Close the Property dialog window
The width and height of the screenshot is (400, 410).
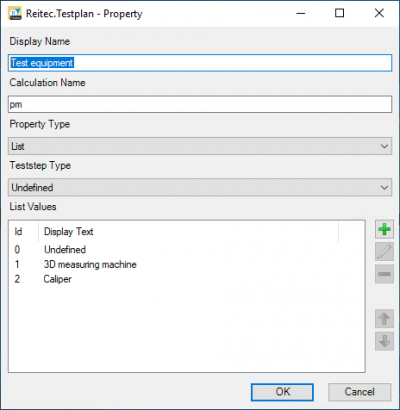tap(379, 13)
